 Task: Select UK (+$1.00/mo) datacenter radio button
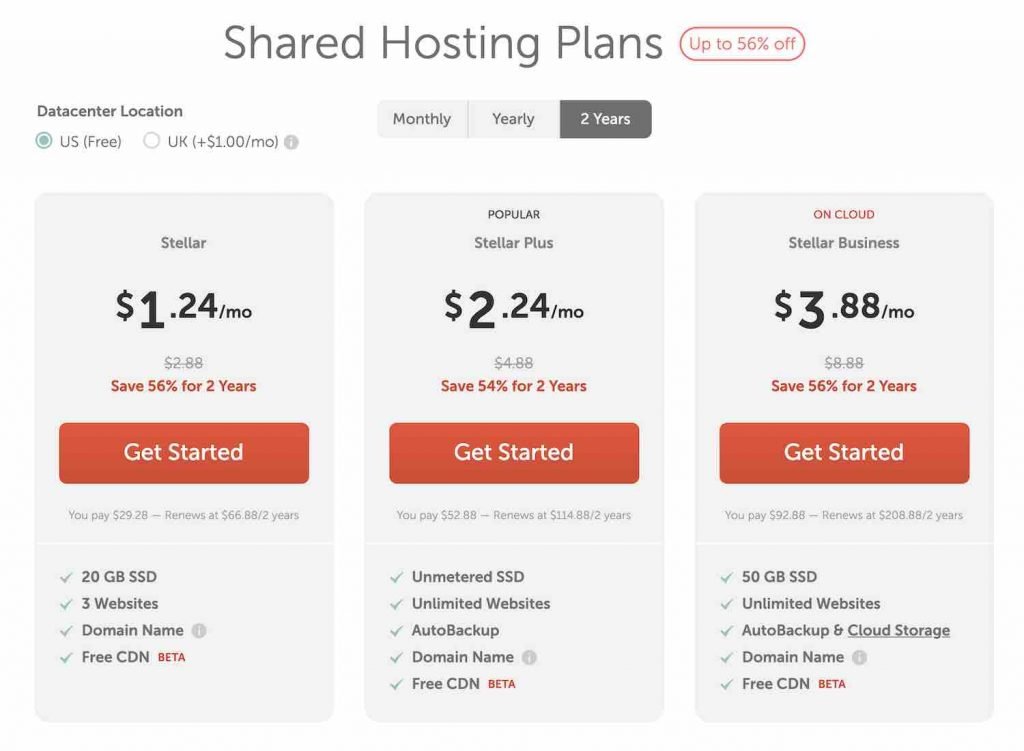(x=152, y=140)
